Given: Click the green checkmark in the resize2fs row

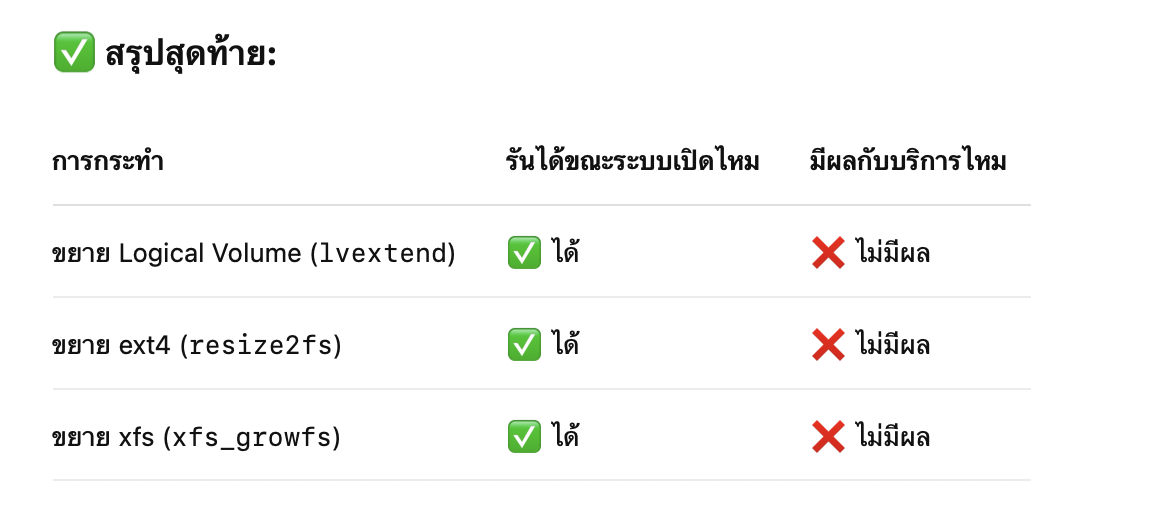Looking at the screenshot, I should (524, 345).
